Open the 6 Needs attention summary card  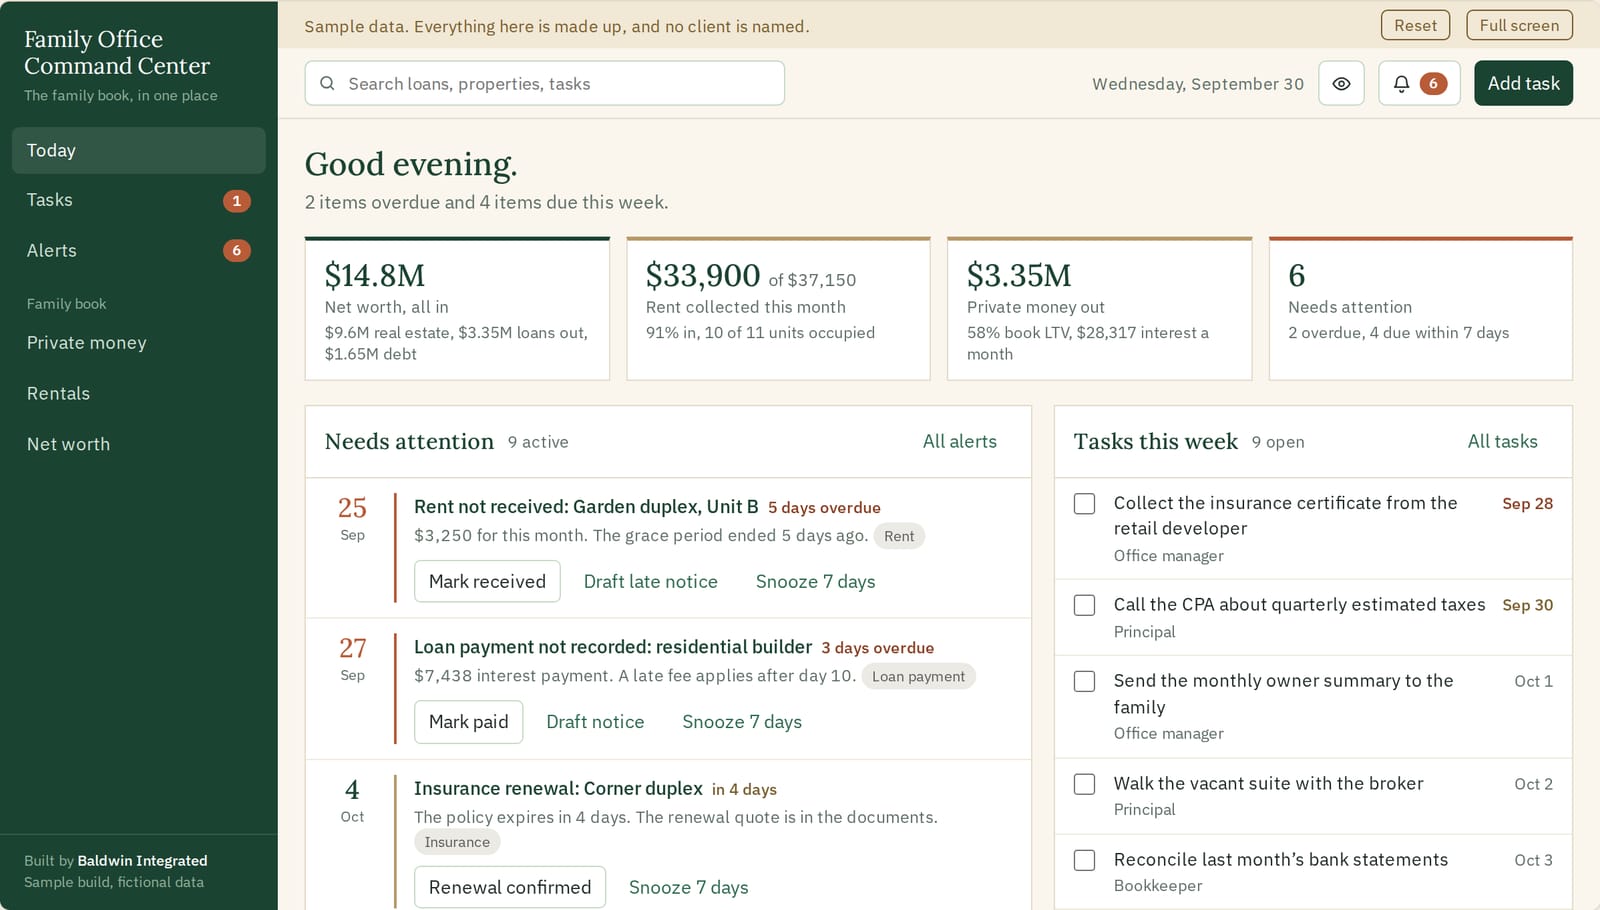(1420, 309)
